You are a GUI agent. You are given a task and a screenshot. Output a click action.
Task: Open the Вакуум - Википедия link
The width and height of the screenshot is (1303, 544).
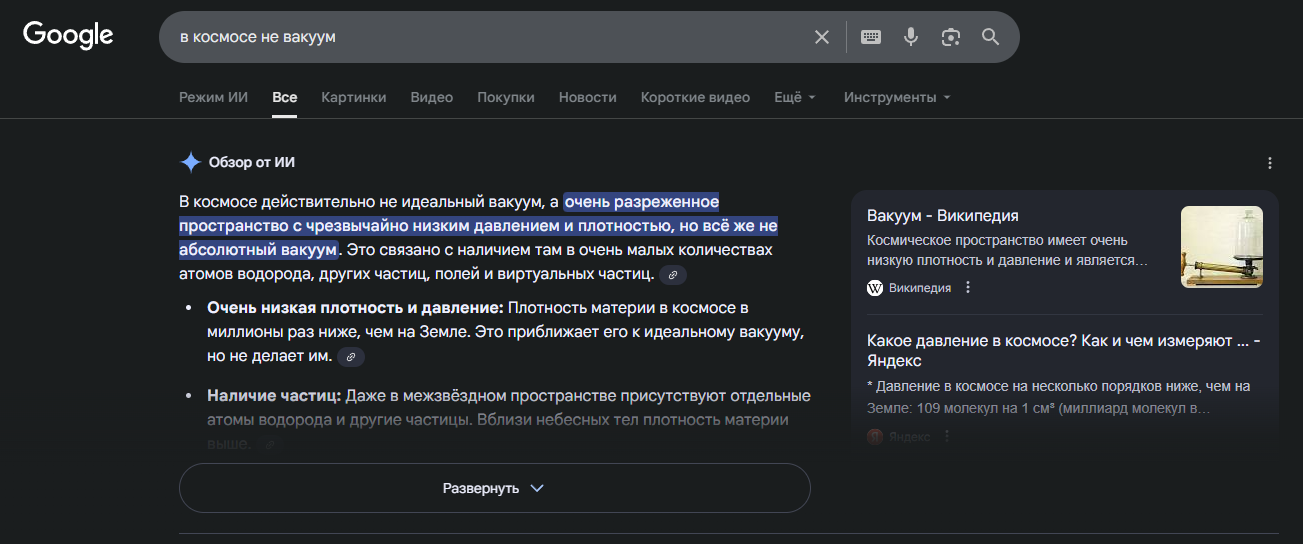(x=942, y=216)
